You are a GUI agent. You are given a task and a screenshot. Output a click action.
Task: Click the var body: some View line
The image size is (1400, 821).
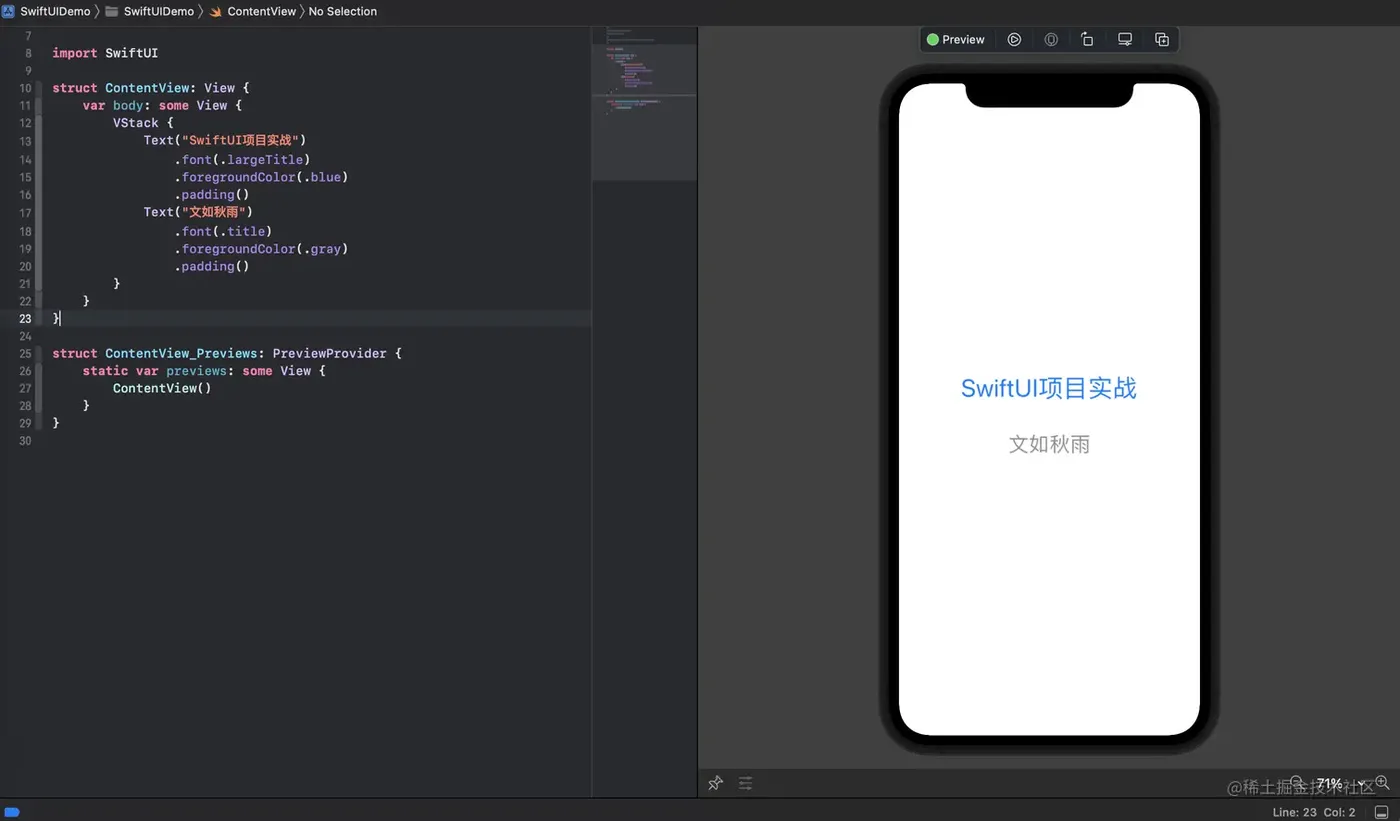pyautogui.click(x=162, y=105)
